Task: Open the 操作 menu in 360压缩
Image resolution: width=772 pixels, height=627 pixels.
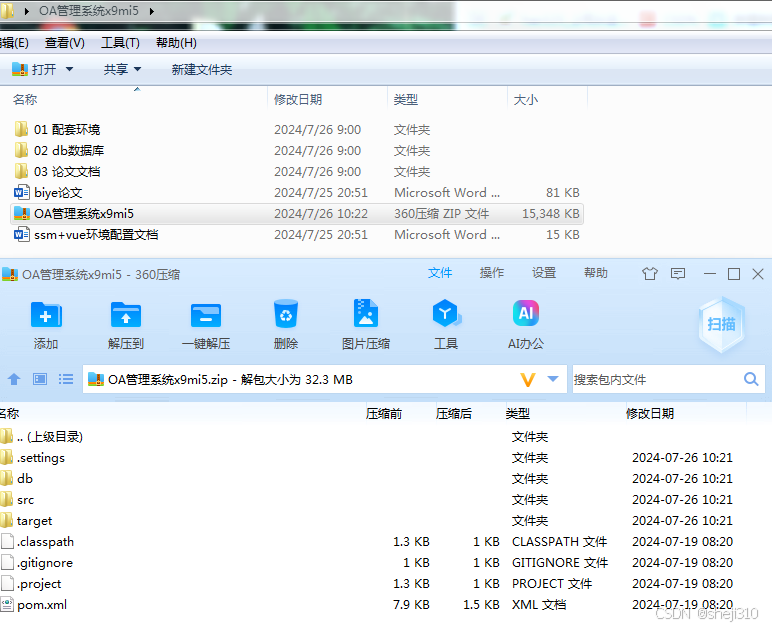Action: point(492,273)
